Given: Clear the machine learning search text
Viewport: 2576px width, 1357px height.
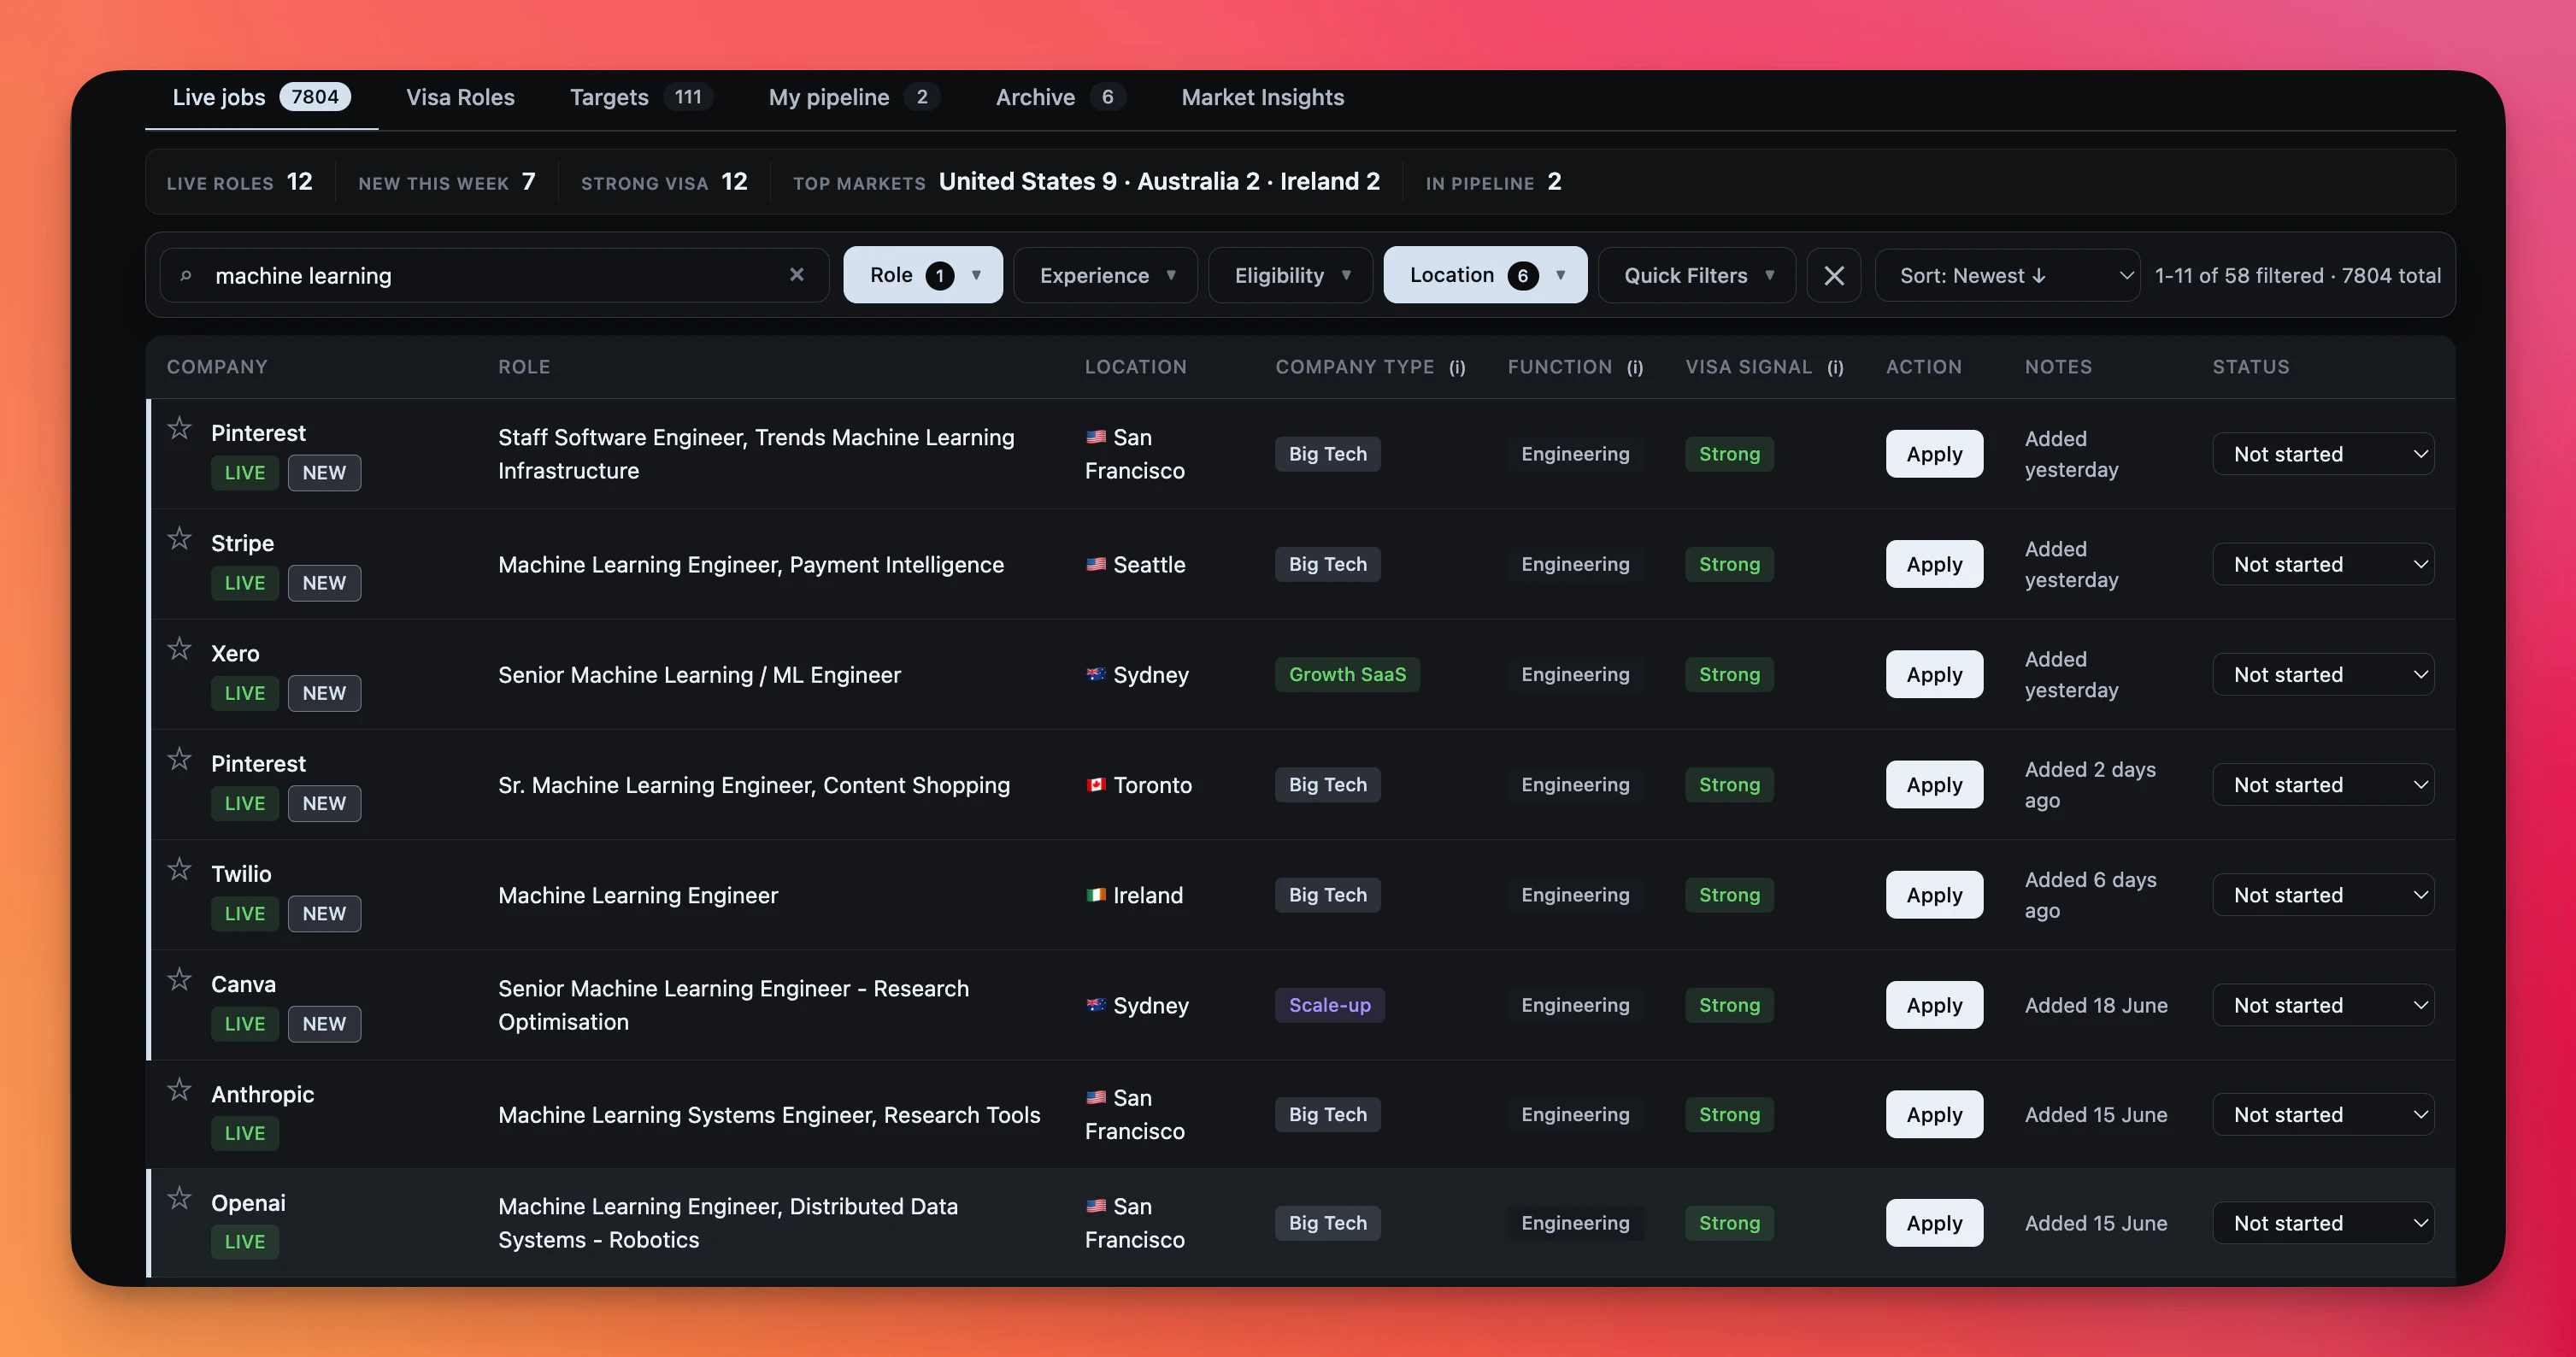Looking at the screenshot, I should (796, 274).
